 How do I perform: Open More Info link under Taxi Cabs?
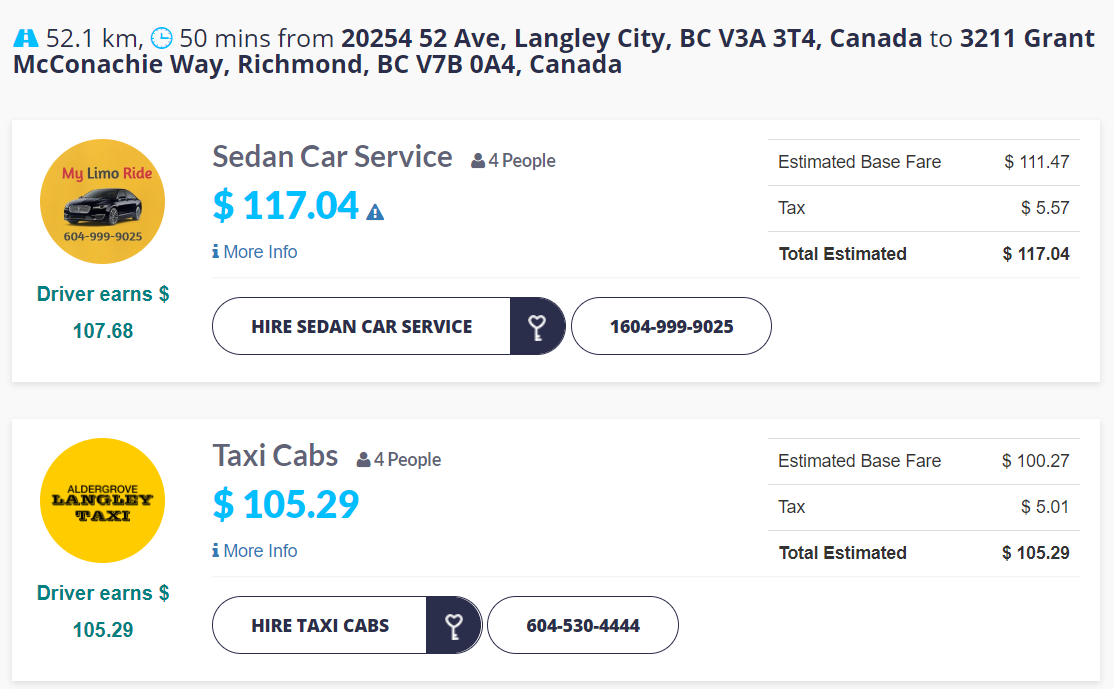[x=254, y=550]
